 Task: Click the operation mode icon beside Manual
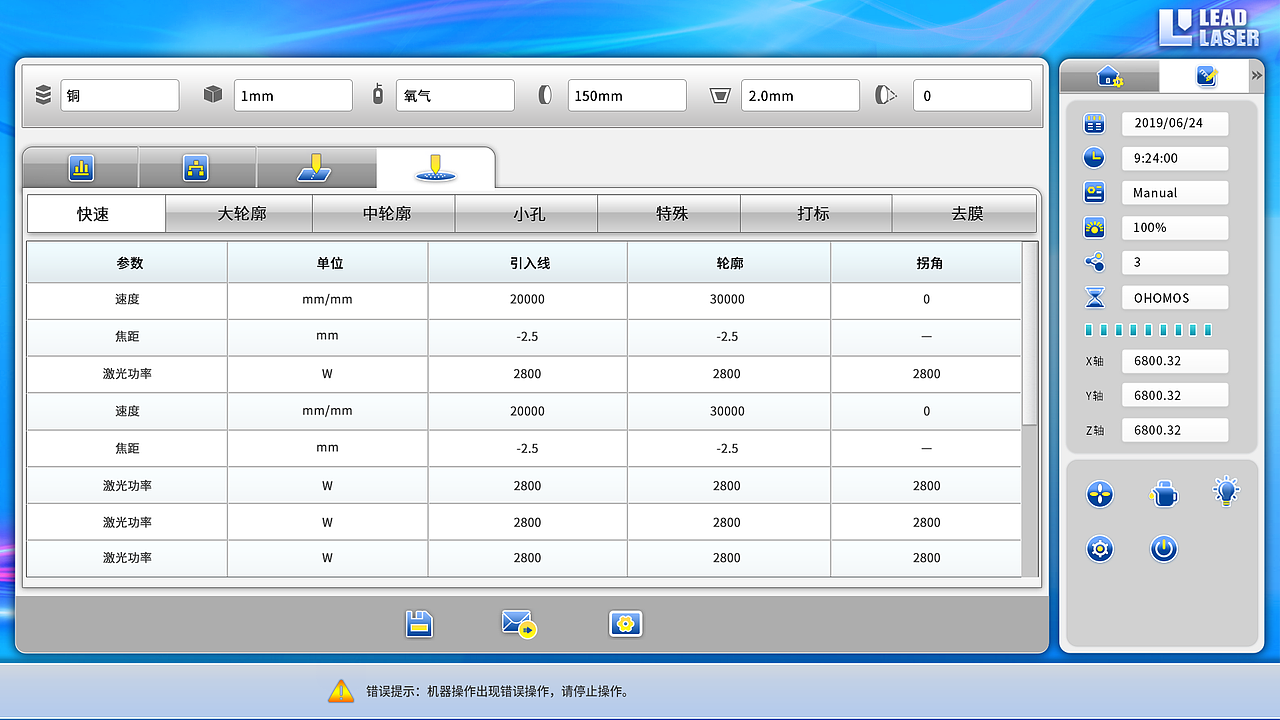pyautogui.click(x=1095, y=192)
